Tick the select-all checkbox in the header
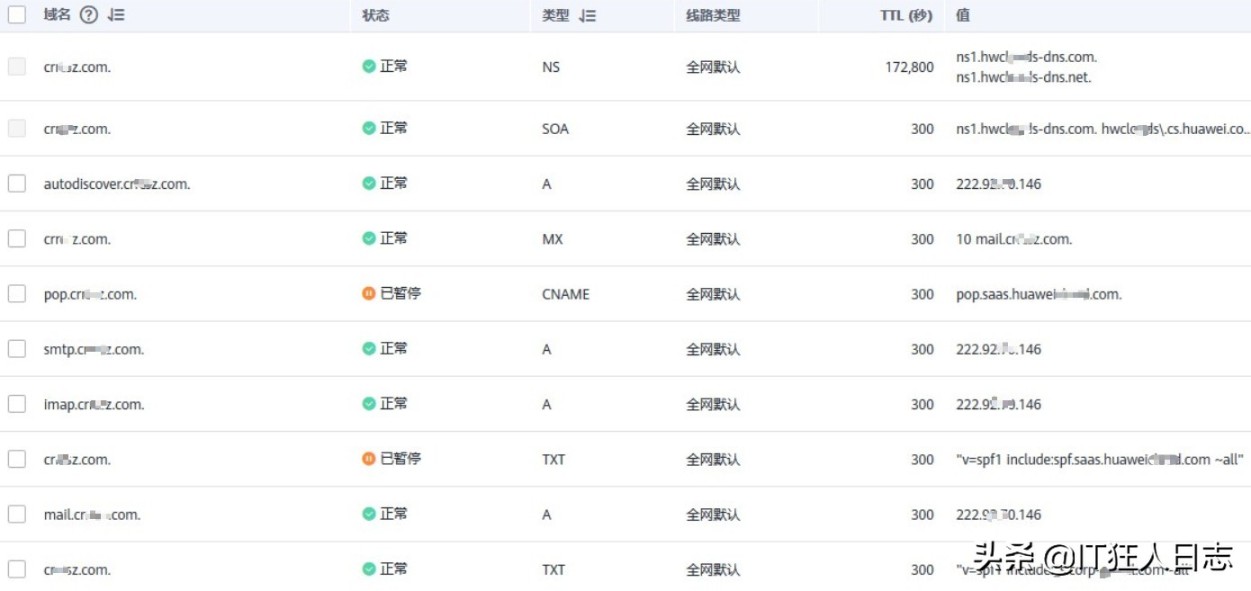Image resolution: width=1251 pixels, height=591 pixels. tap(17, 16)
